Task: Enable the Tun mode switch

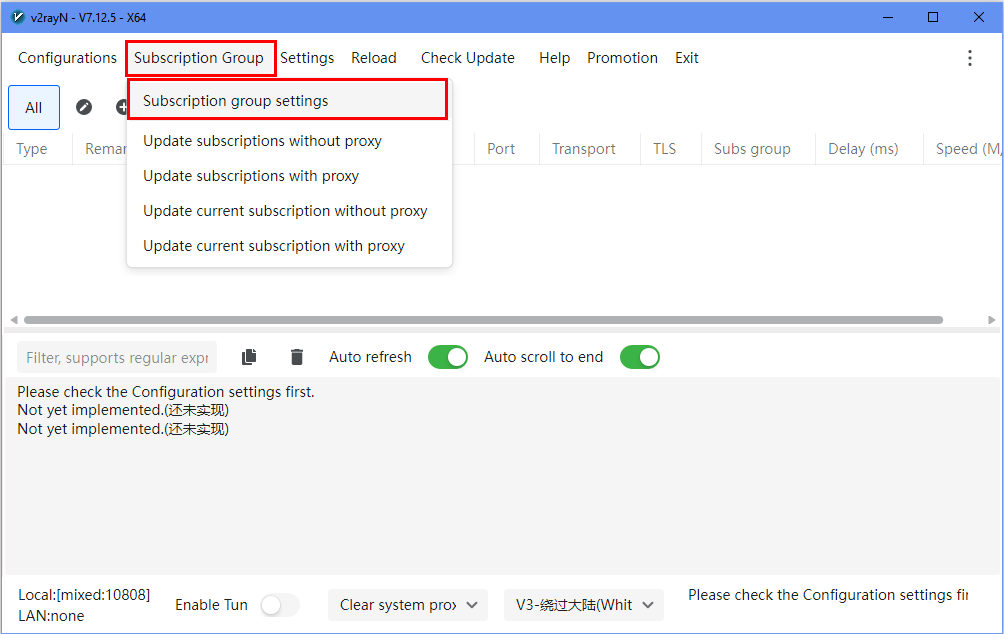Action: click(279, 605)
